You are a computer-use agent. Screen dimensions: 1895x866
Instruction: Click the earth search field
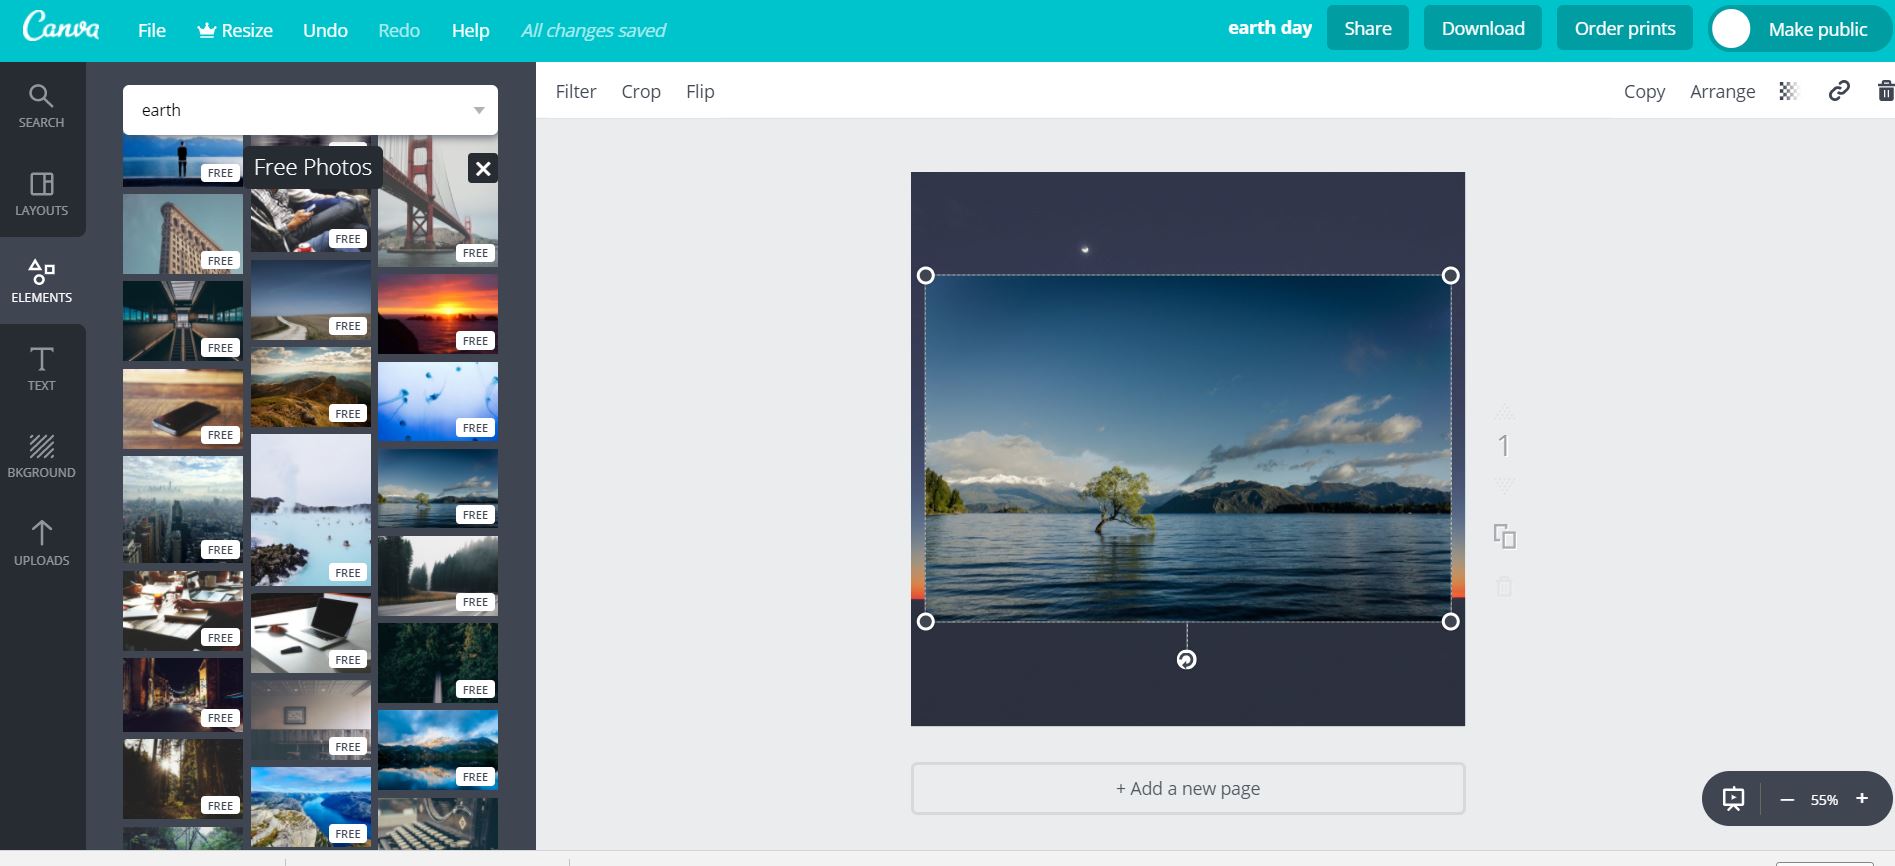click(x=310, y=110)
